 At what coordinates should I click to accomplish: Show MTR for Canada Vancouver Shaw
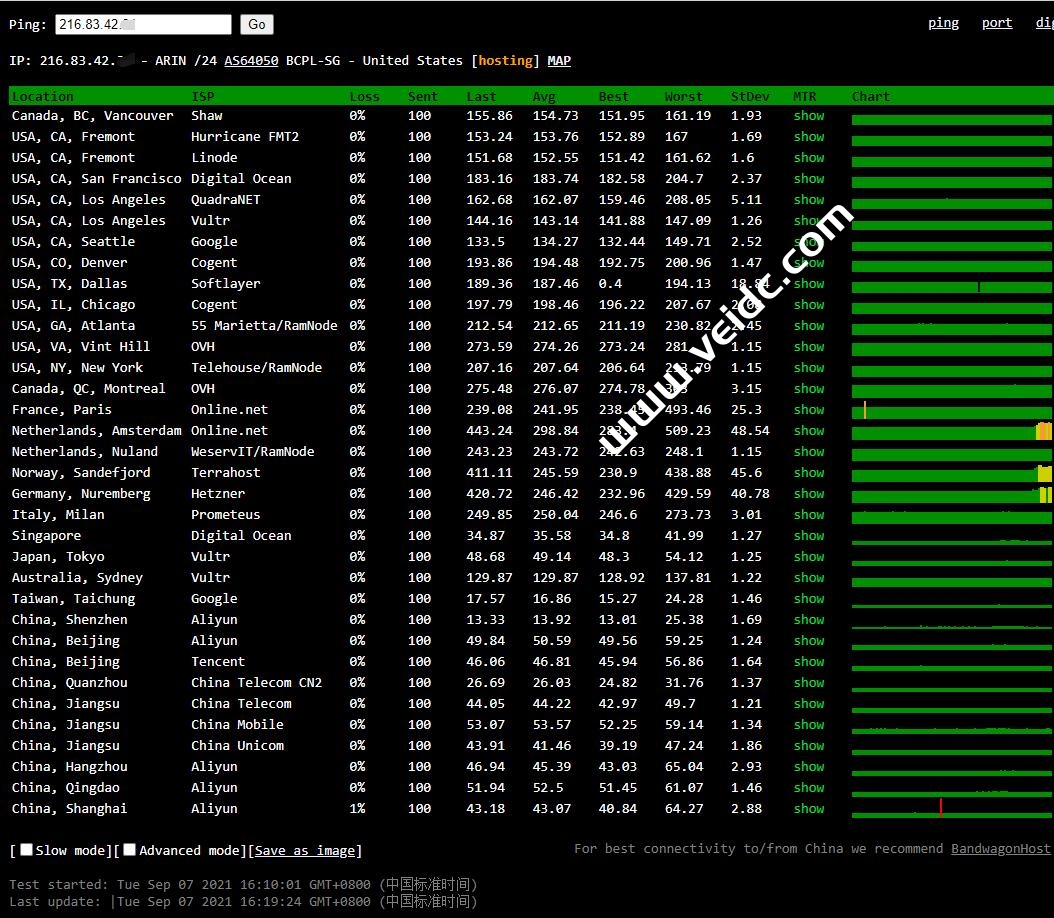click(809, 116)
